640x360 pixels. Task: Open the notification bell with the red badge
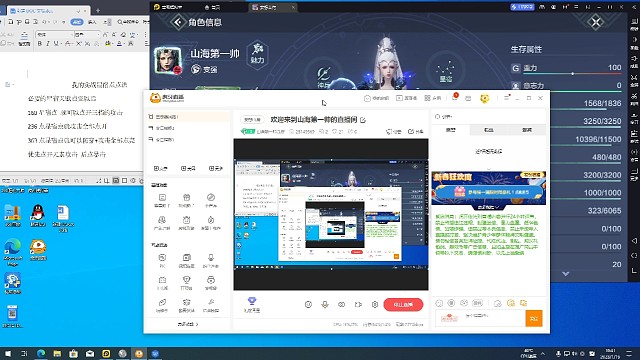tap(455, 98)
